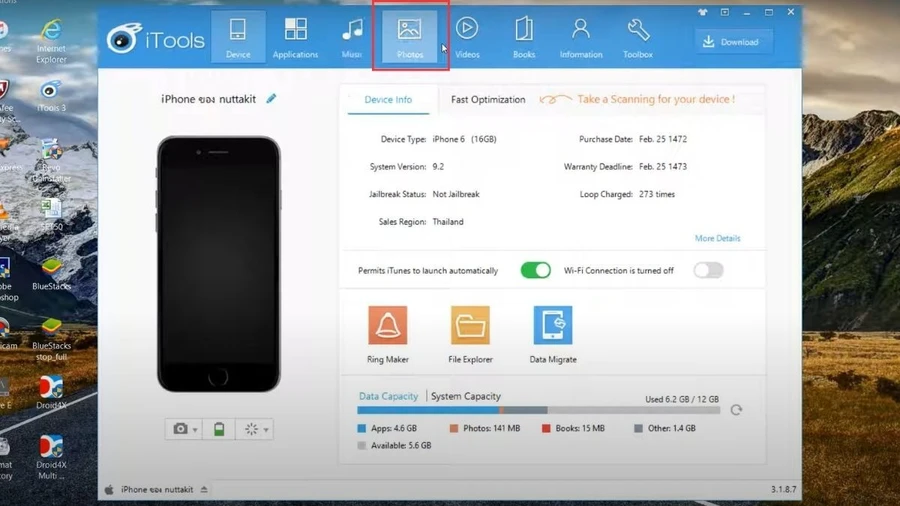This screenshot has height=506, width=900.
Task: Open iTools 3 desktop shortcut
Action: click(51, 96)
